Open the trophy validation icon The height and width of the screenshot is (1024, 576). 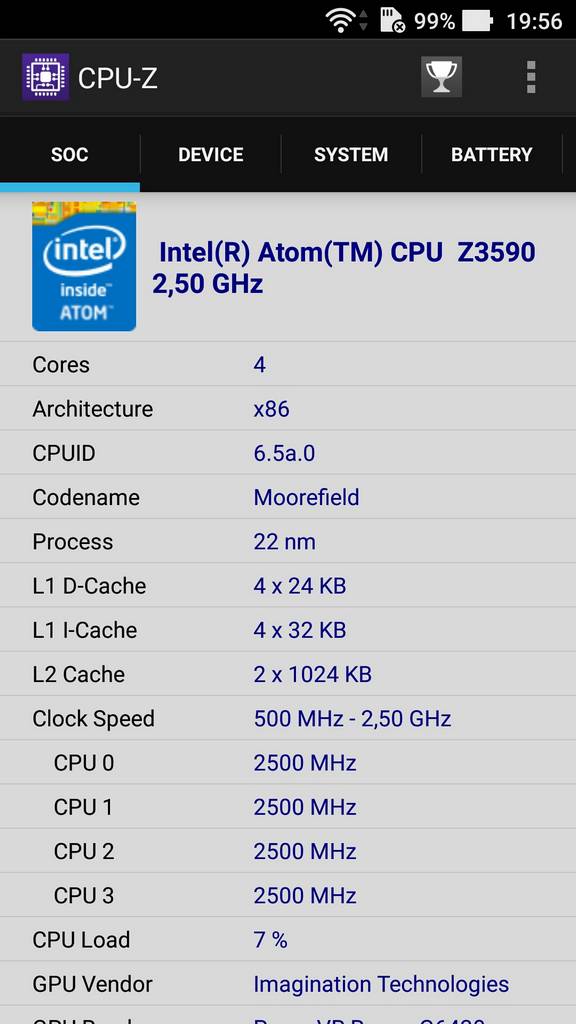[441, 77]
